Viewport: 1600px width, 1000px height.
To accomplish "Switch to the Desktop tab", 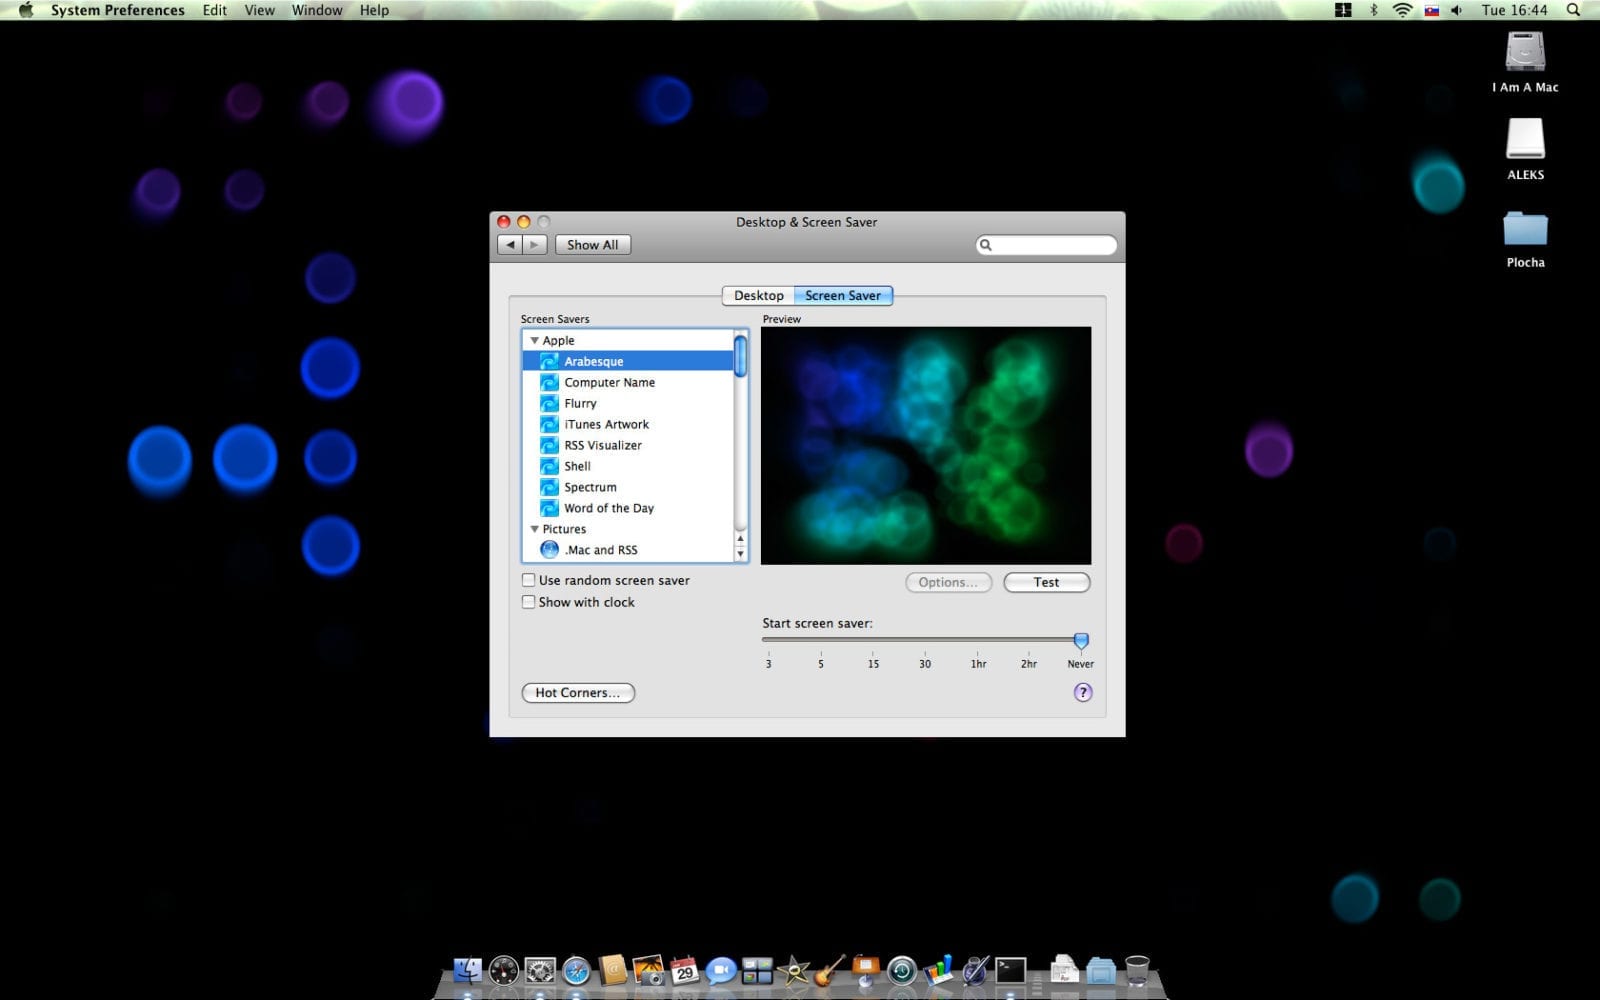I will [x=758, y=296].
